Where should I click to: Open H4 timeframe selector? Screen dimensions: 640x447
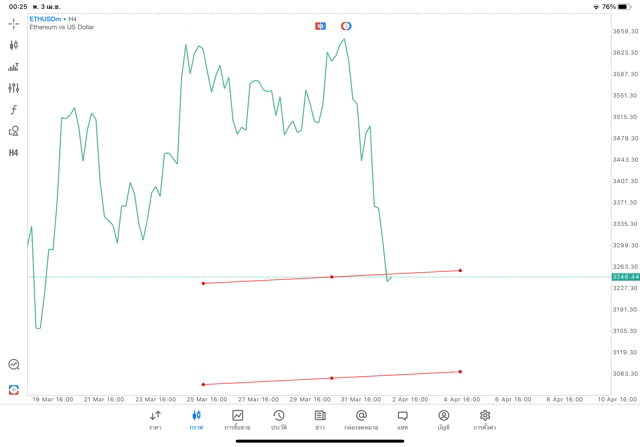[13, 152]
